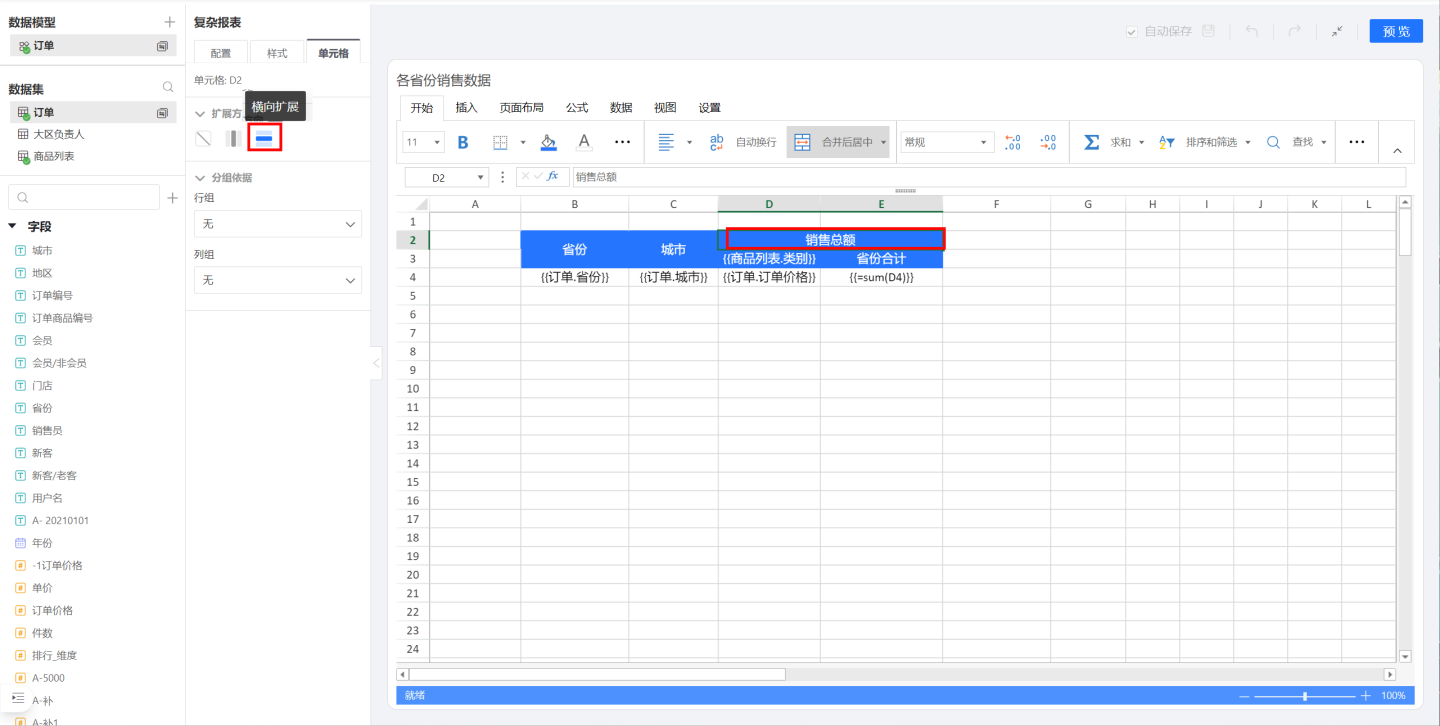Image resolution: width=1440 pixels, height=726 pixels.
Task: Select no expansion direction icon
Action: point(203,138)
